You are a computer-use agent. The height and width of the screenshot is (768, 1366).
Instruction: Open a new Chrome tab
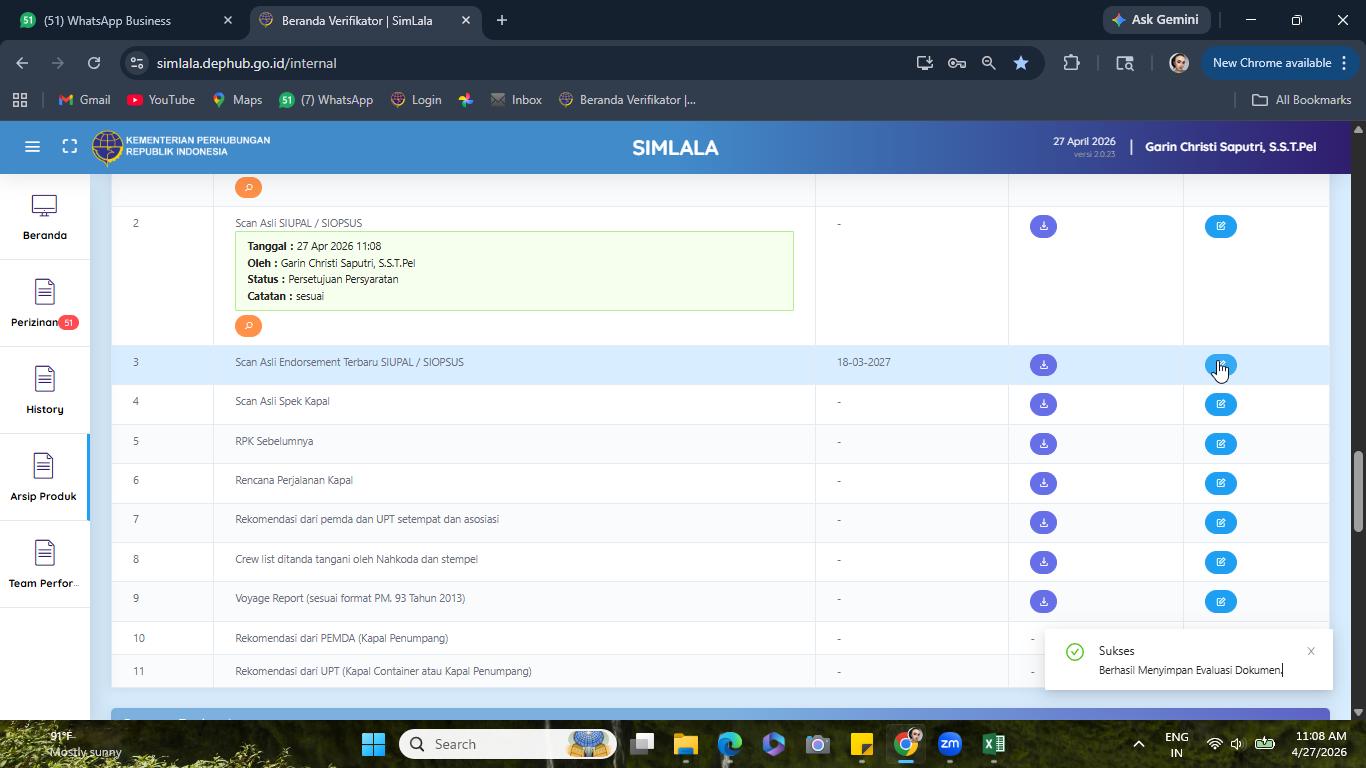pyautogui.click(x=502, y=20)
